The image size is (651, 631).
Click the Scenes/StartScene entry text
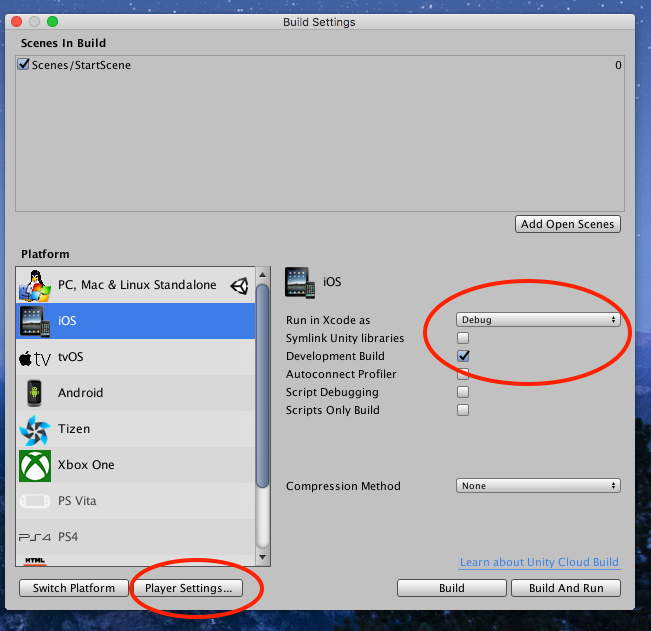point(81,65)
